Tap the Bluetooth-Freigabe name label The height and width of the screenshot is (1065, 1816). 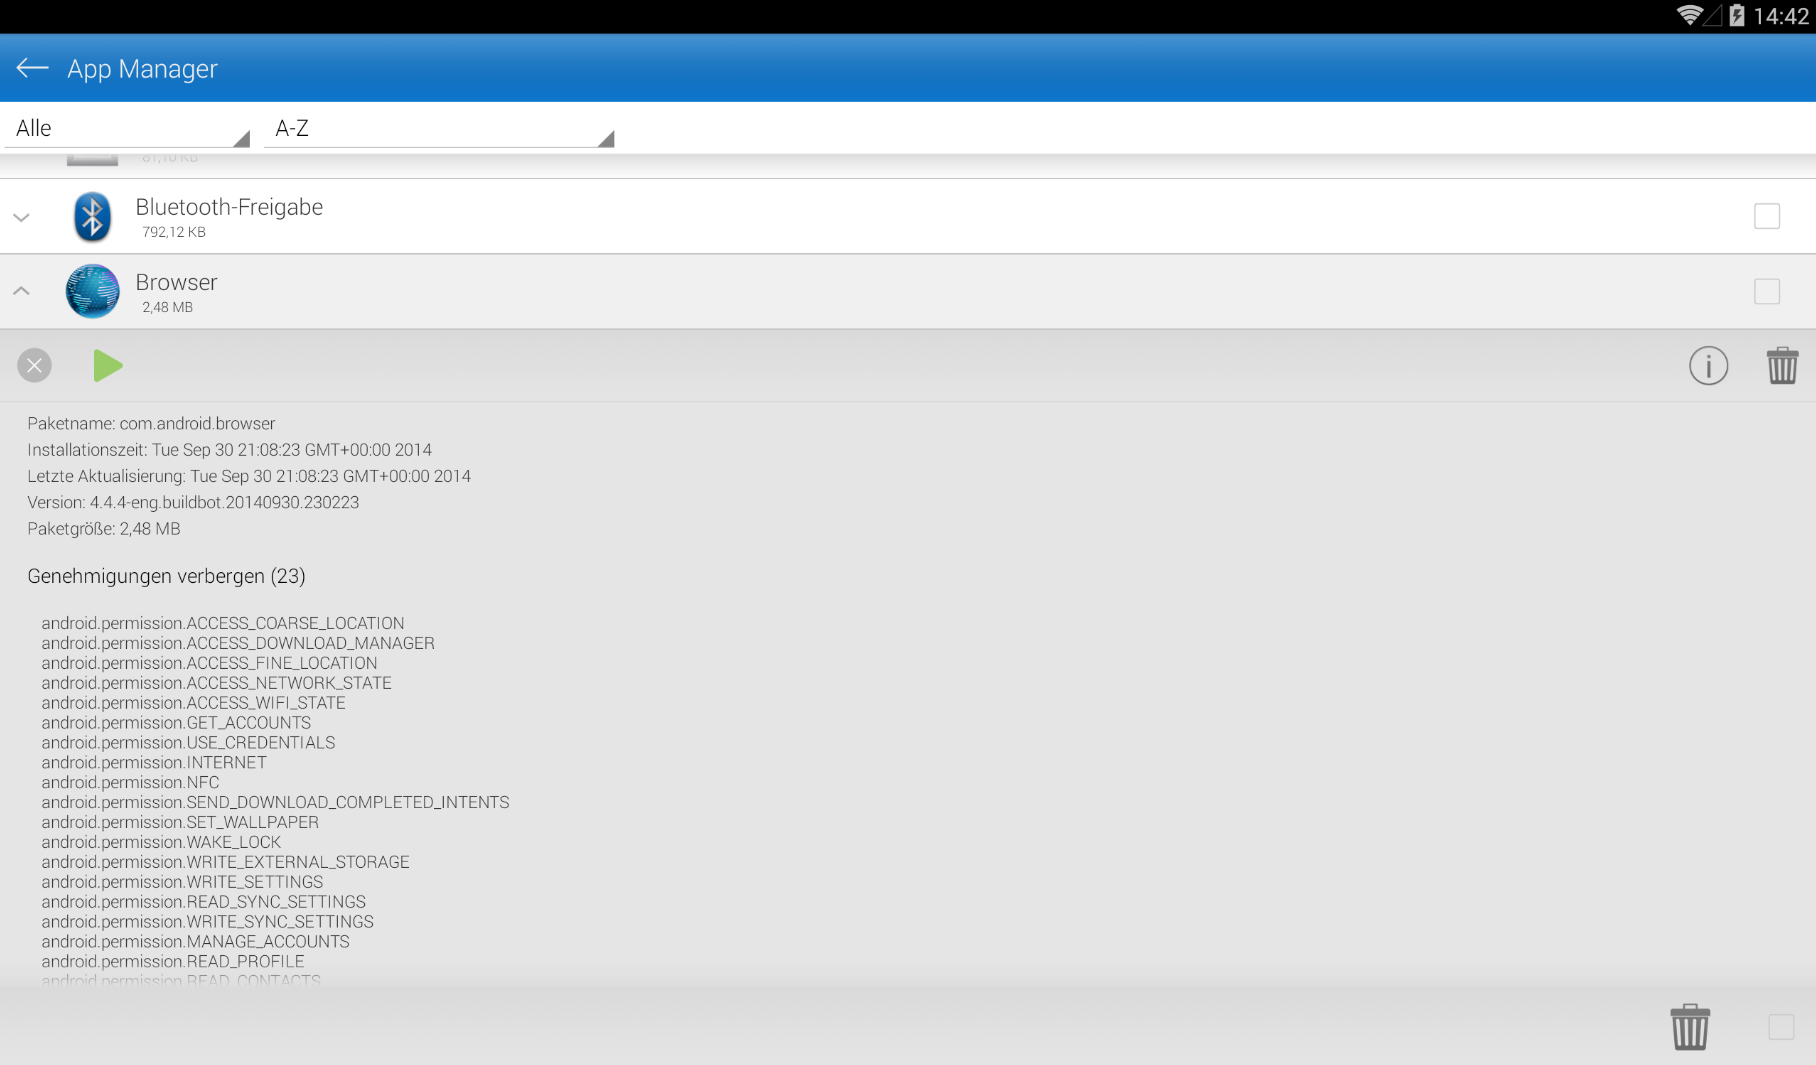(229, 207)
